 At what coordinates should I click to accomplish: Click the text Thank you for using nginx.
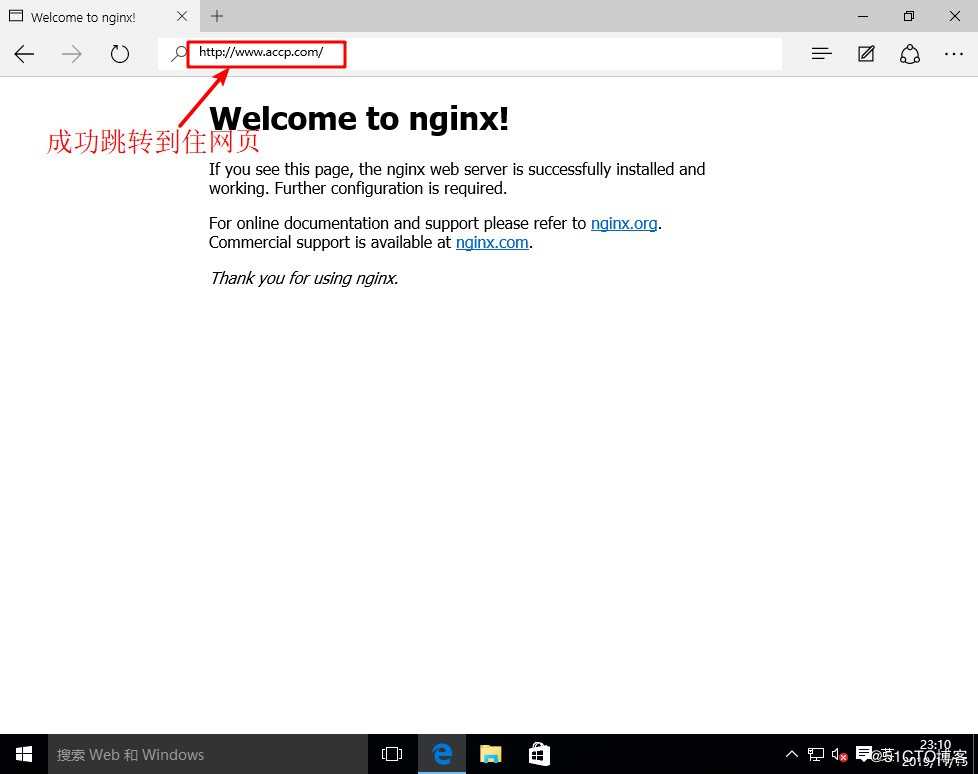click(x=304, y=278)
